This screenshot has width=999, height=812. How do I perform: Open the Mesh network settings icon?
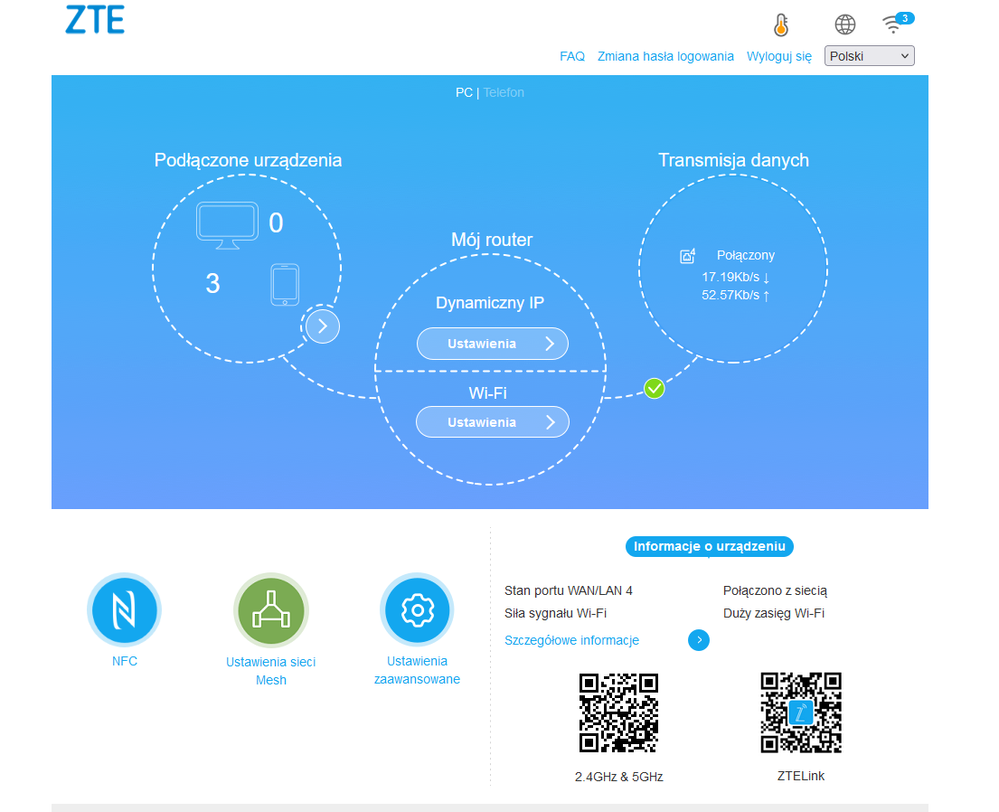coord(271,610)
